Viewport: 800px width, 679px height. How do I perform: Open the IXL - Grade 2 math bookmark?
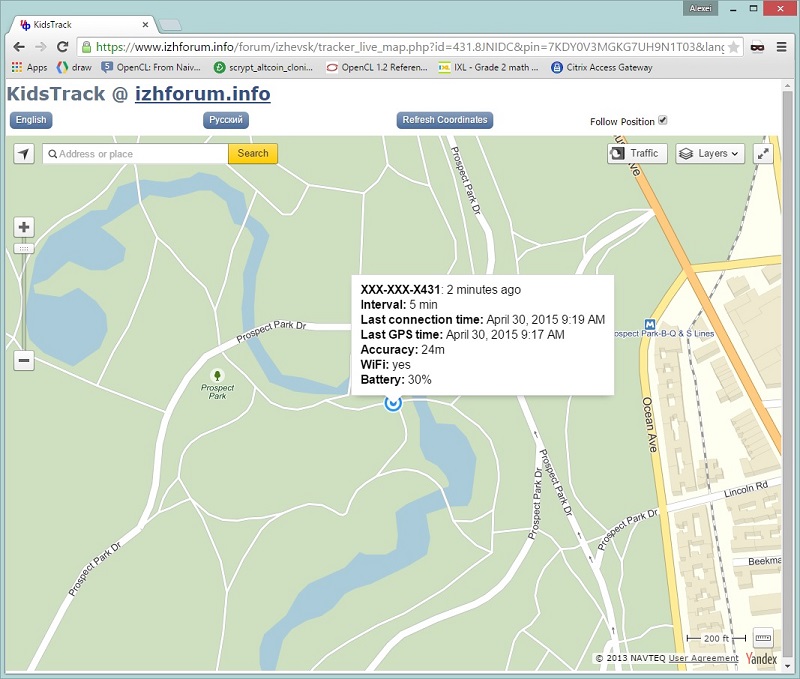(x=489, y=67)
